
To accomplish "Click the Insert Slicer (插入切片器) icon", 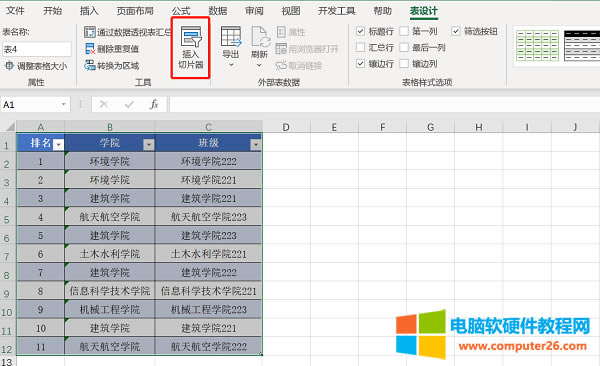I will (x=191, y=38).
